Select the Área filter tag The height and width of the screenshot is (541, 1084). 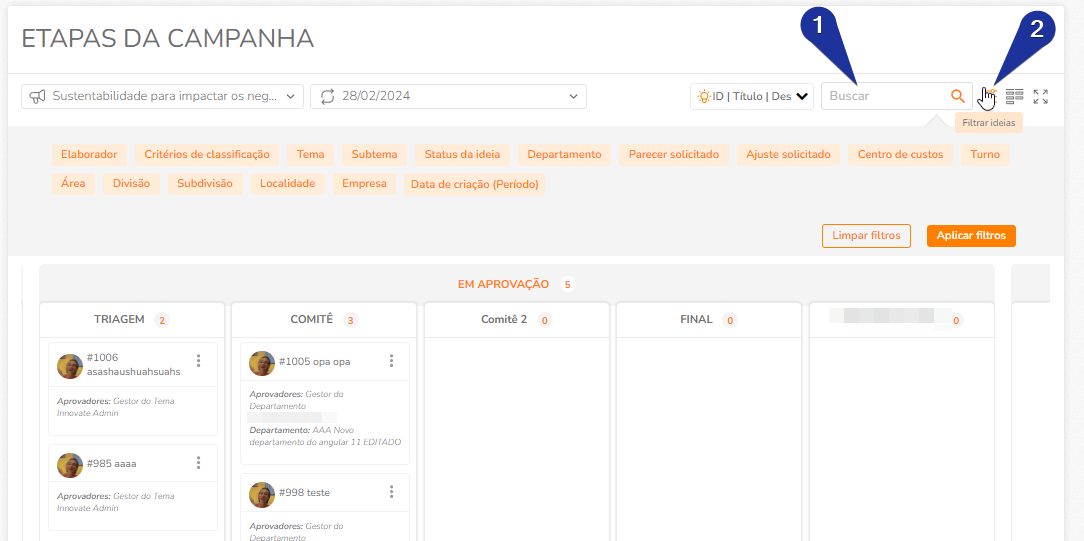click(x=73, y=183)
